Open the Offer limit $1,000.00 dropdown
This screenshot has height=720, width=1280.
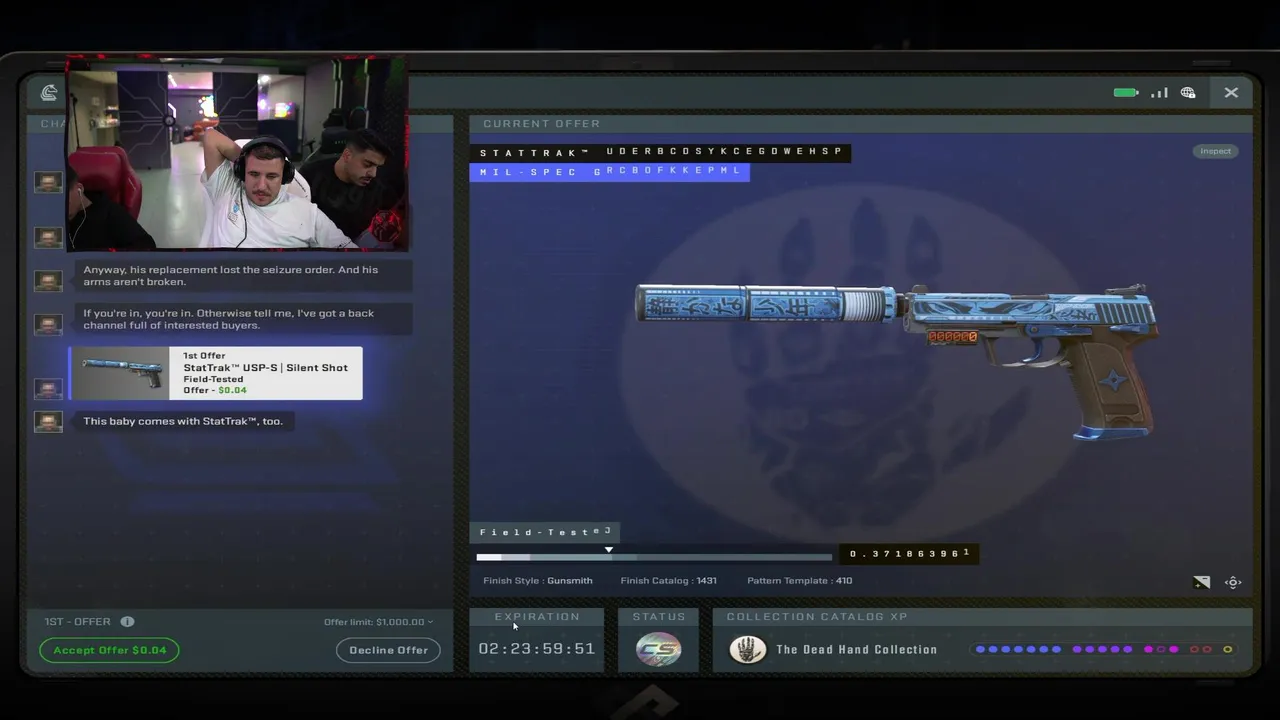pyautogui.click(x=378, y=622)
